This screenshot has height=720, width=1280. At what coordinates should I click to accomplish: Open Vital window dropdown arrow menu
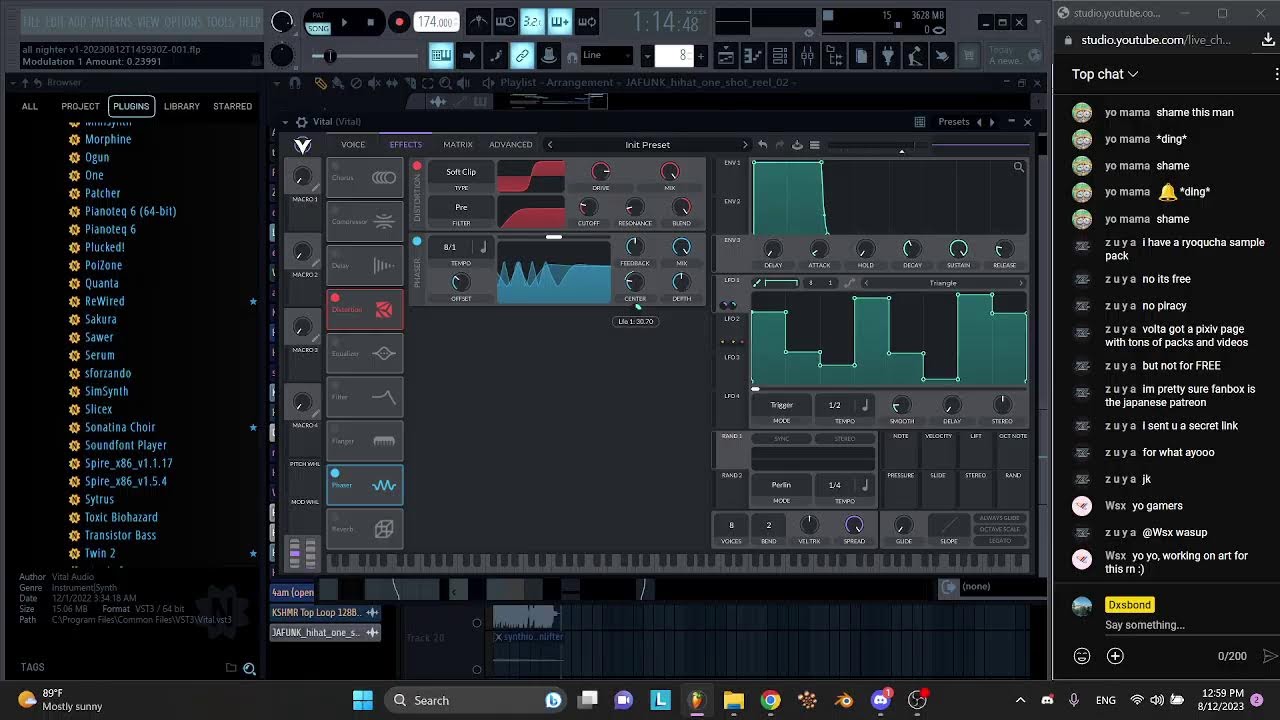point(286,122)
